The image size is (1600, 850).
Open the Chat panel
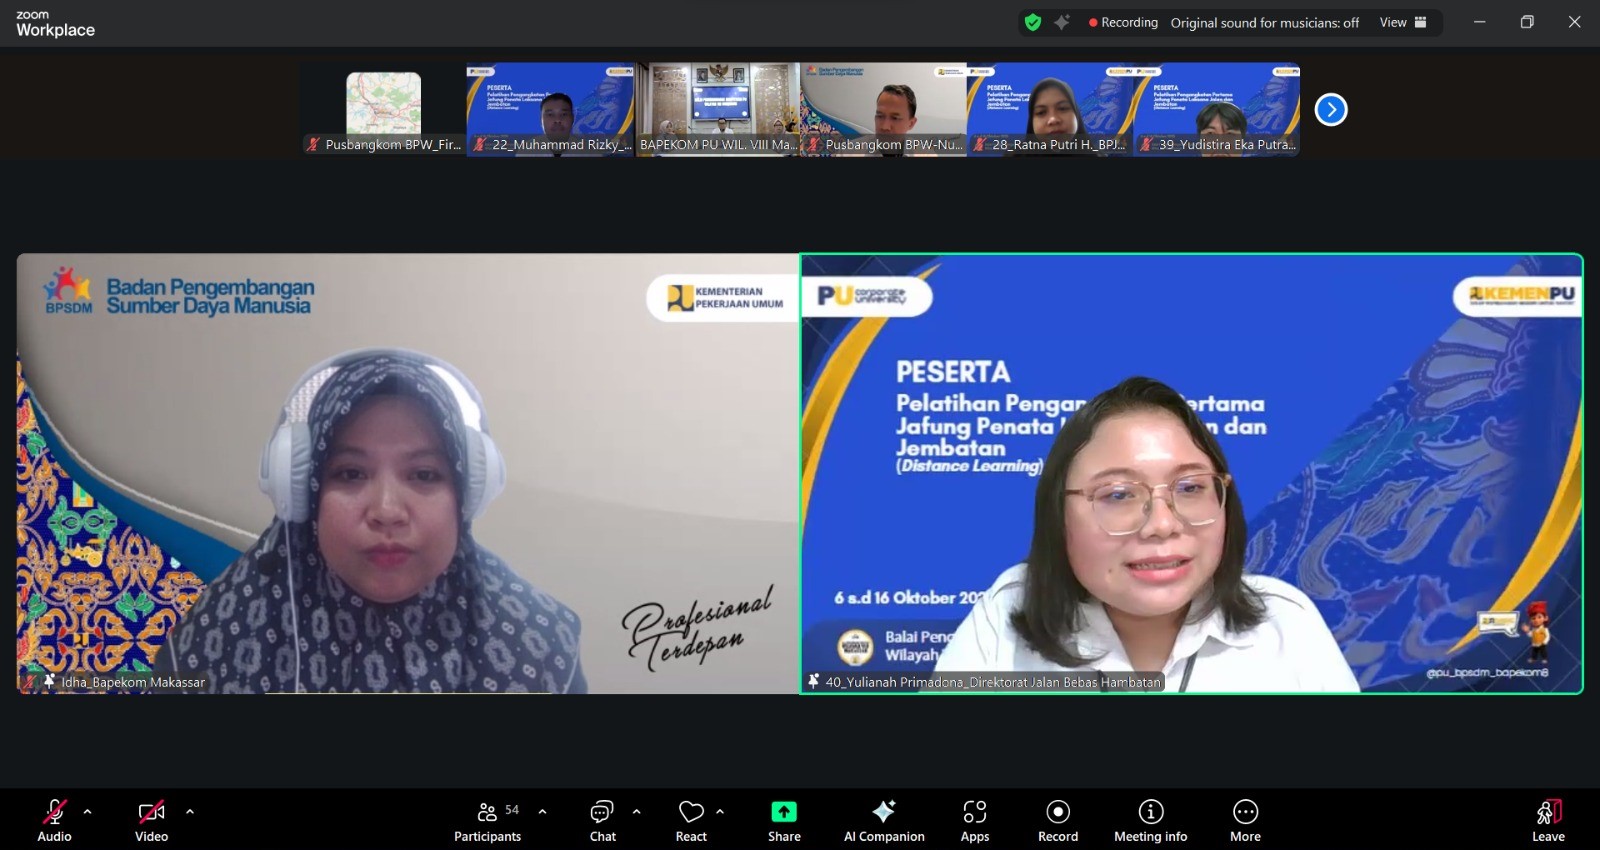pyautogui.click(x=602, y=820)
